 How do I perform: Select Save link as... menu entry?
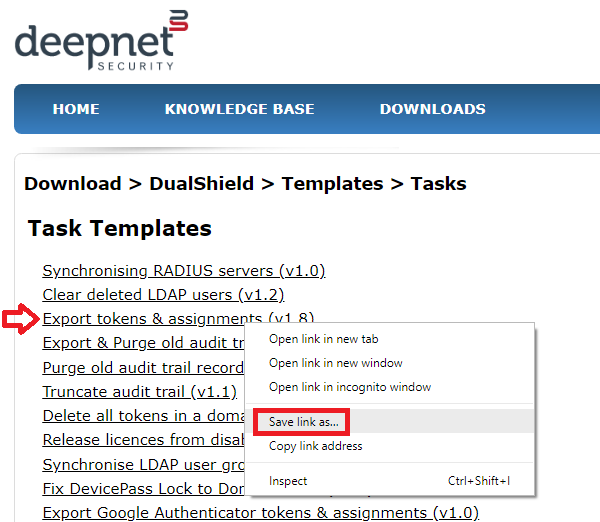(390, 422)
